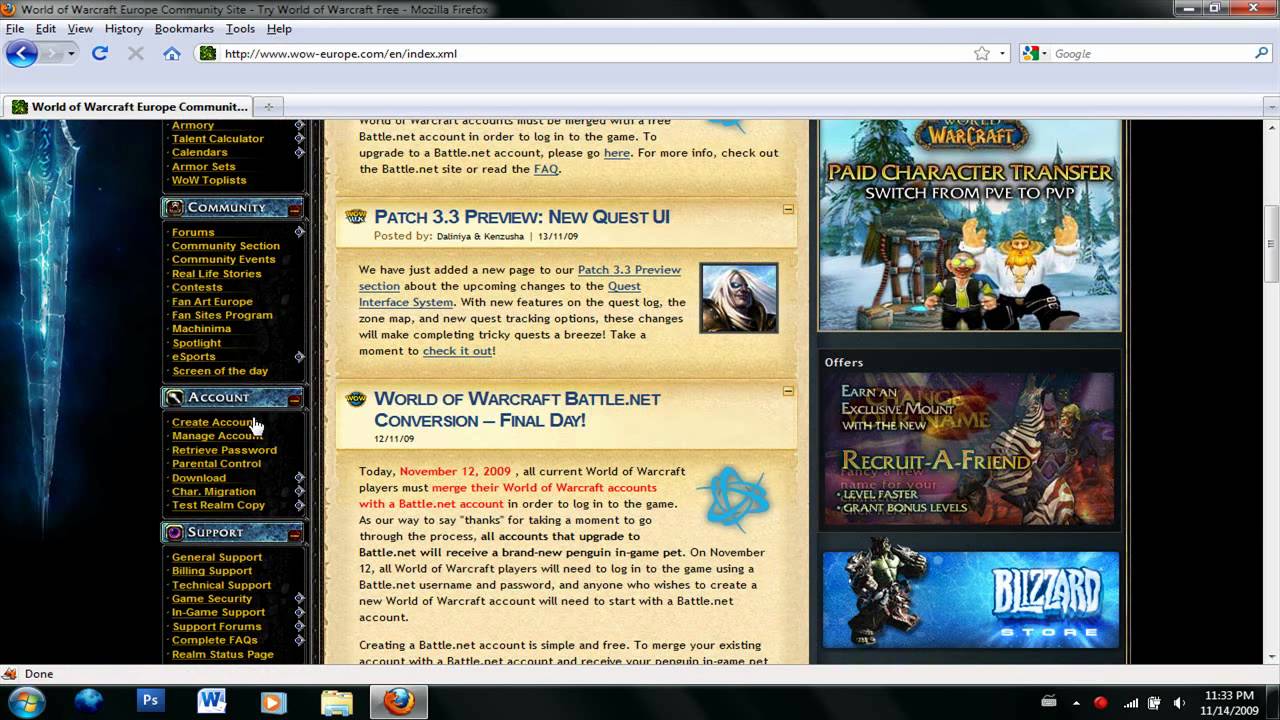
Task: Open Windows Explorer folder on the taskbar
Action: click(337, 702)
